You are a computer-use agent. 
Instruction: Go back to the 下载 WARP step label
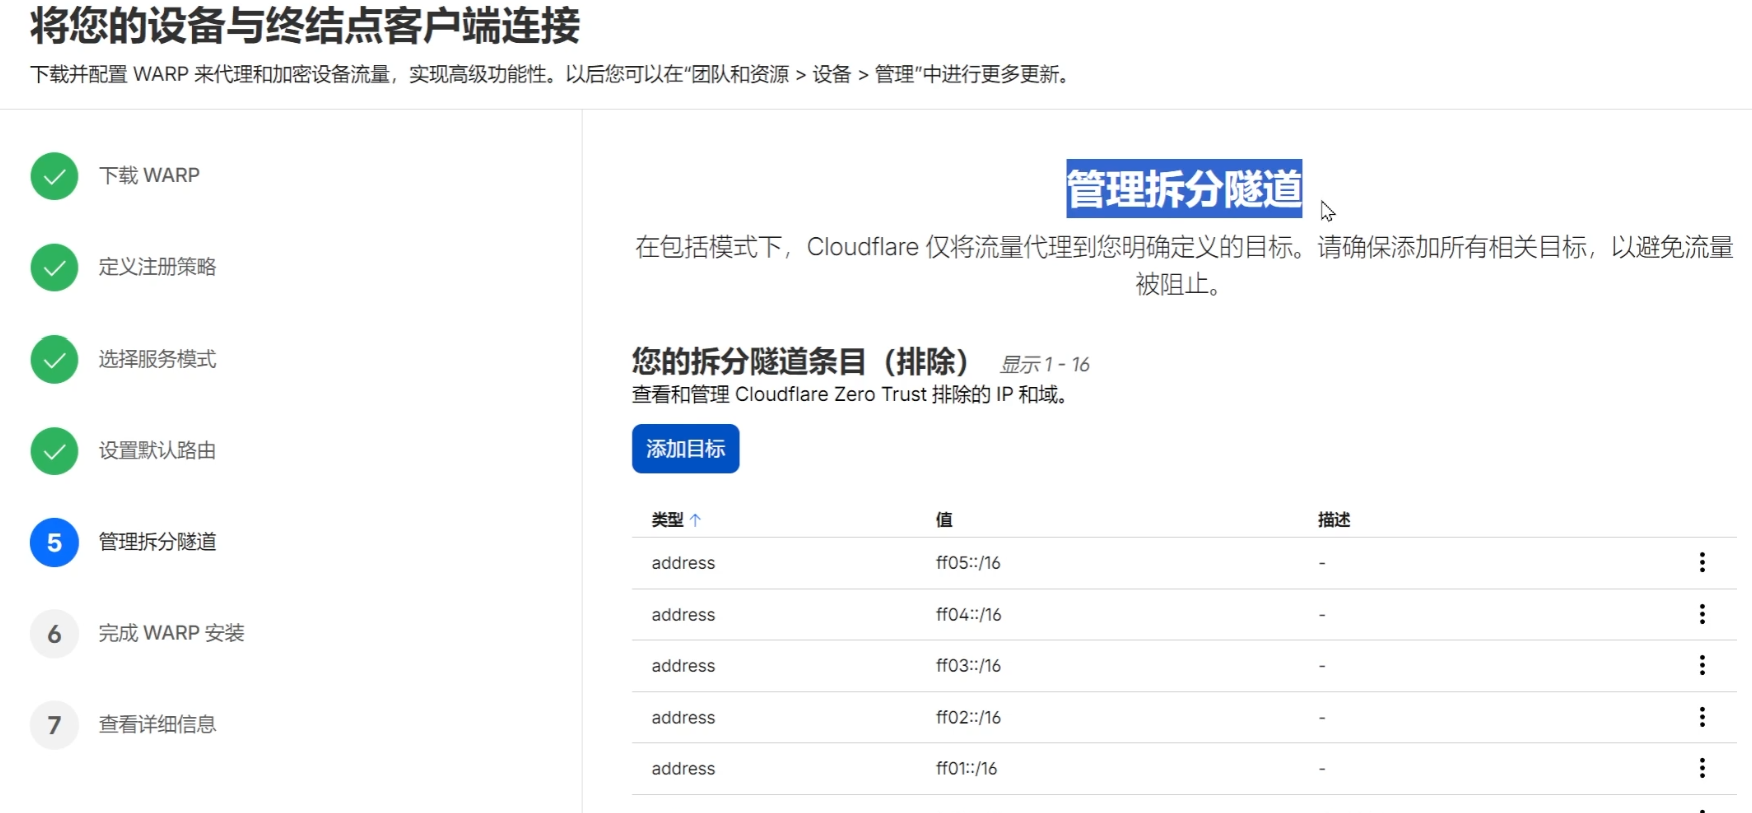(149, 176)
